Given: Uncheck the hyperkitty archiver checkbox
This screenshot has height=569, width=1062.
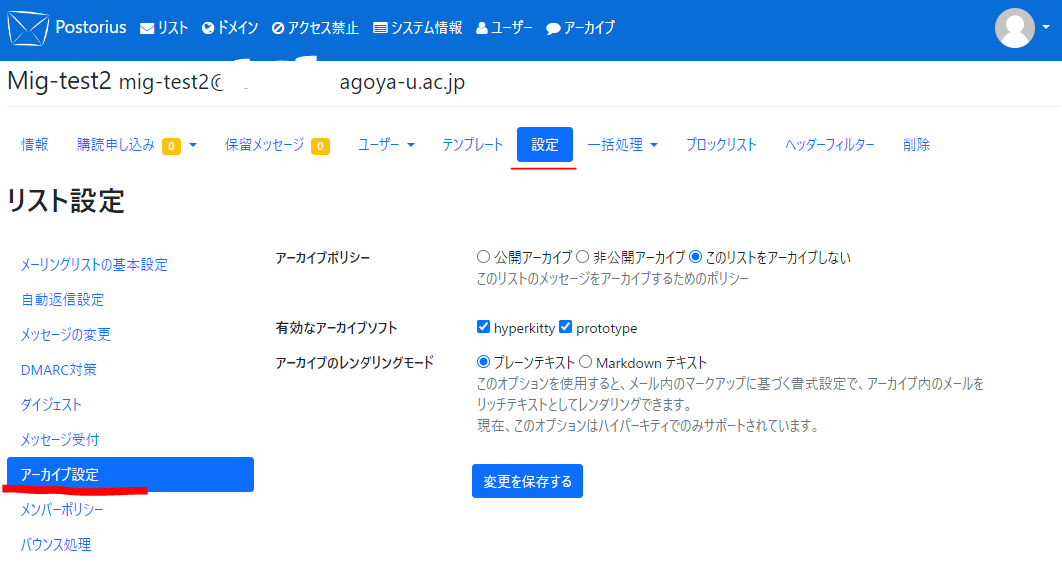Looking at the screenshot, I should [484, 327].
